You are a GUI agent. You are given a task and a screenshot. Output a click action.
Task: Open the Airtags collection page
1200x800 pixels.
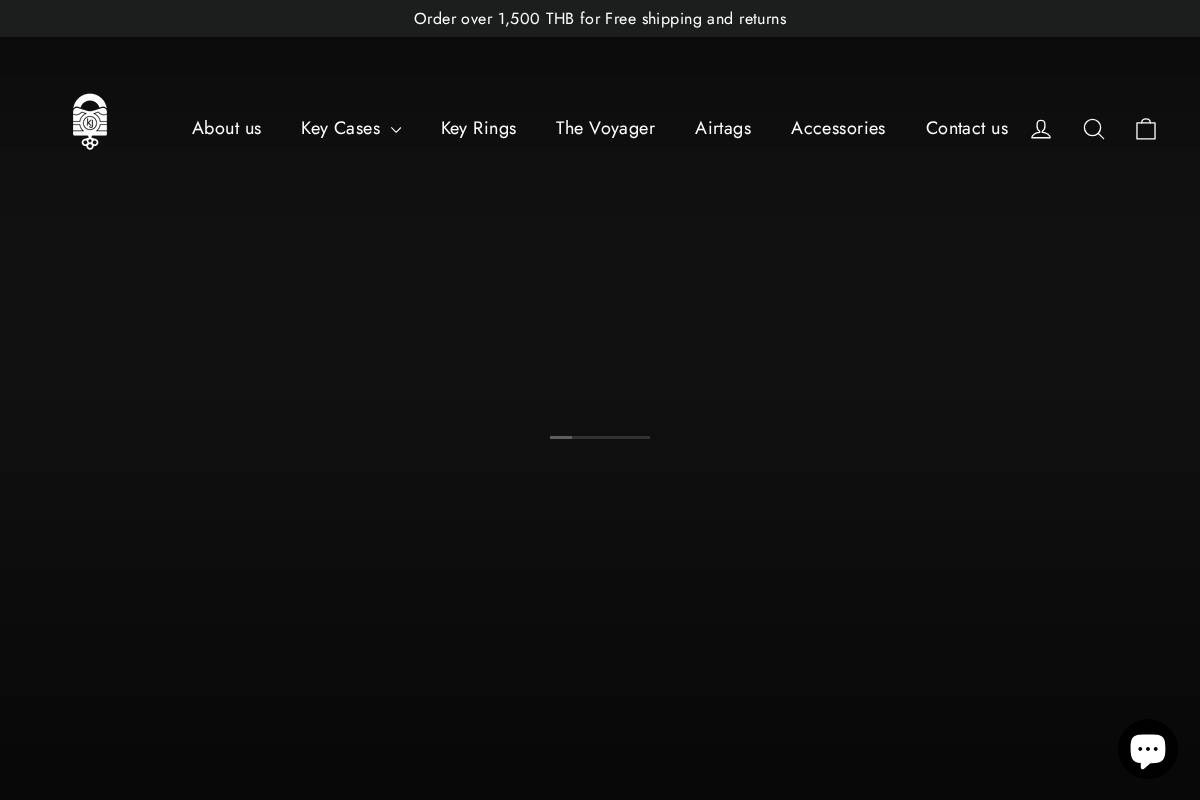tap(723, 128)
